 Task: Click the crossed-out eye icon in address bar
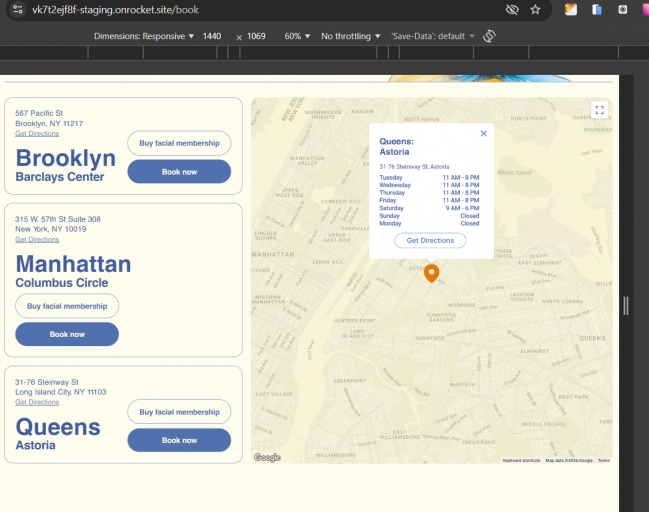click(512, 10)
